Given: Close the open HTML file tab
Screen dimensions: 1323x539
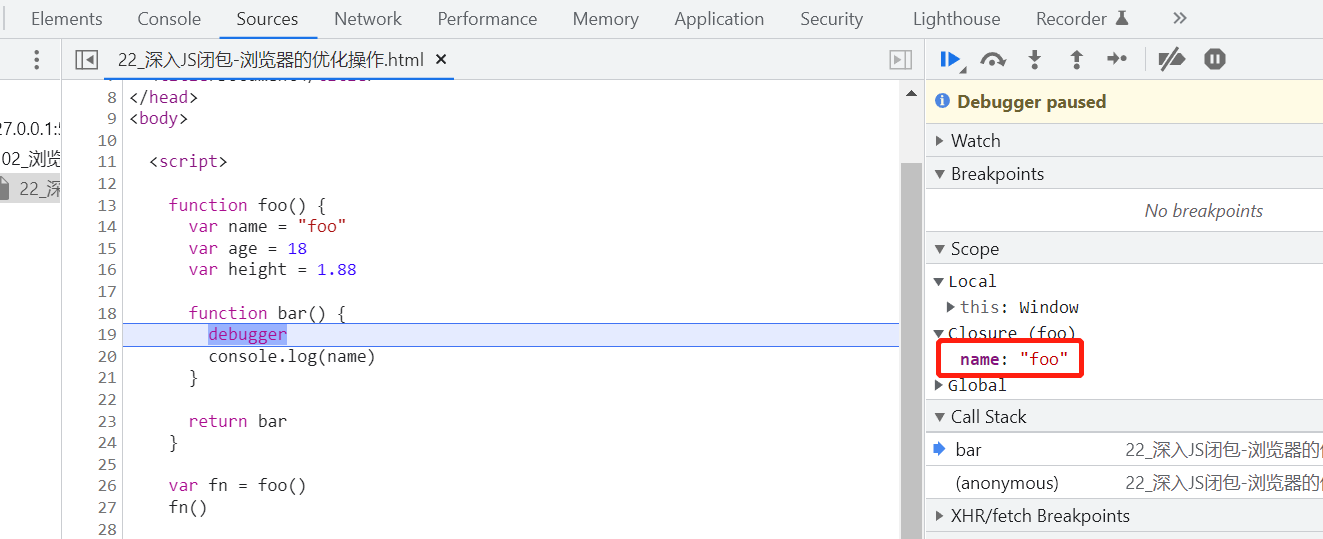Looking at the screenshot, I should pos(441,60).
